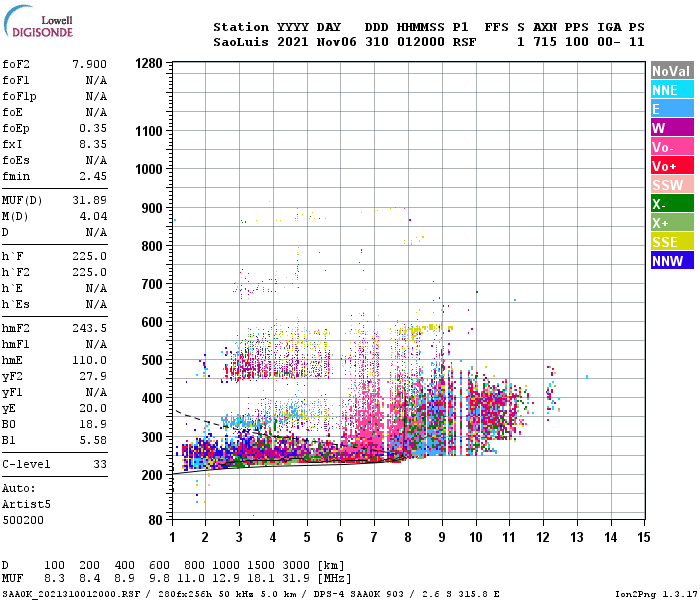This screenshot has height=600, width=700.
Task: Click the 200 km height axis label
Action: 152,475
